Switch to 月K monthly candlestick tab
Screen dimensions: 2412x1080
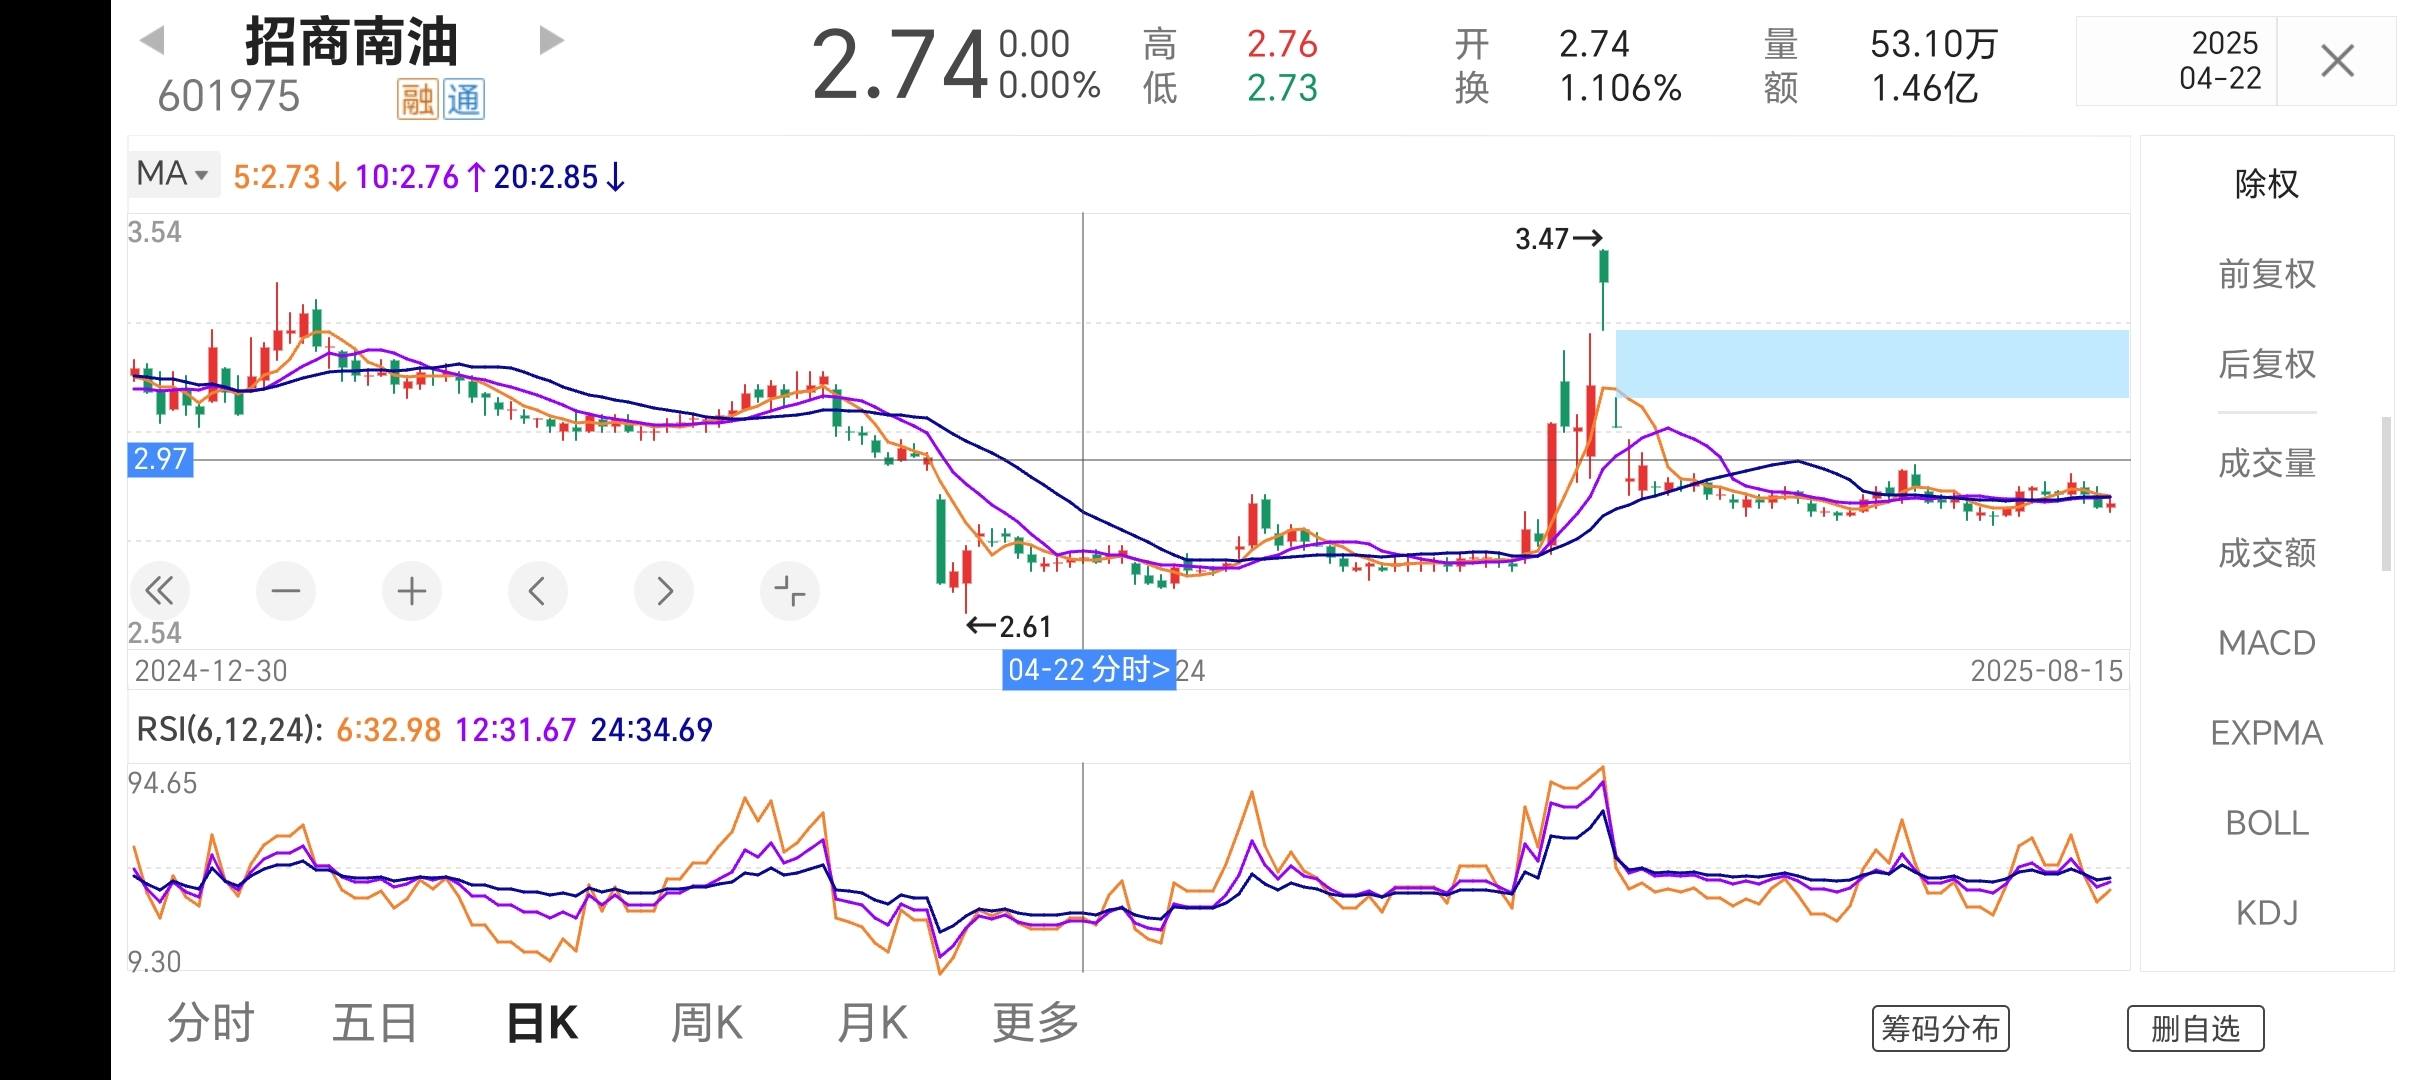click(x=872, y=1024)
